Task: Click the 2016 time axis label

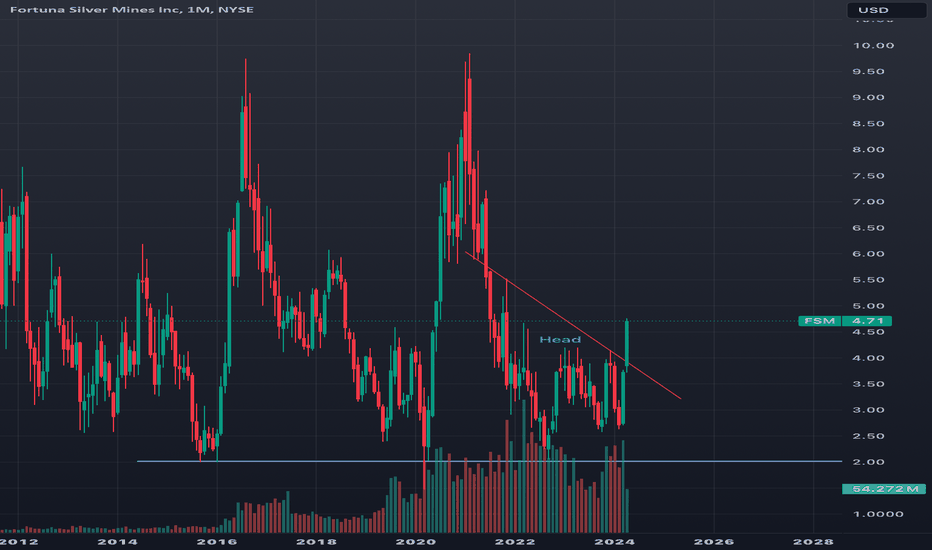Action: tap(217, 542)
